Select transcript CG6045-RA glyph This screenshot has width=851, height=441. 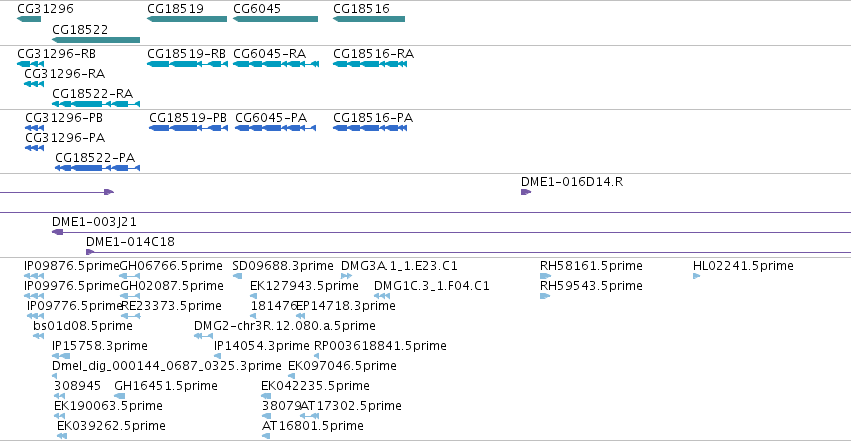point(276,64)
